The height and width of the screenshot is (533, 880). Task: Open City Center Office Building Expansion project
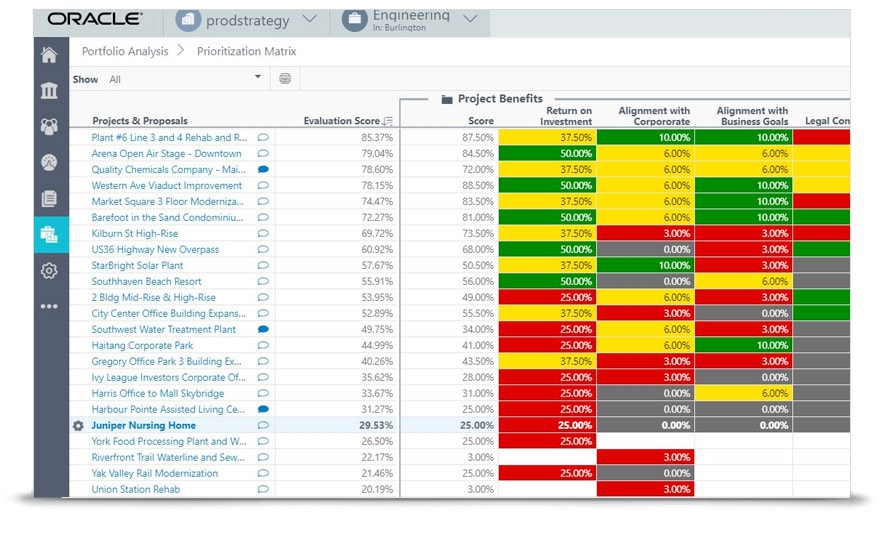point(168,314)
